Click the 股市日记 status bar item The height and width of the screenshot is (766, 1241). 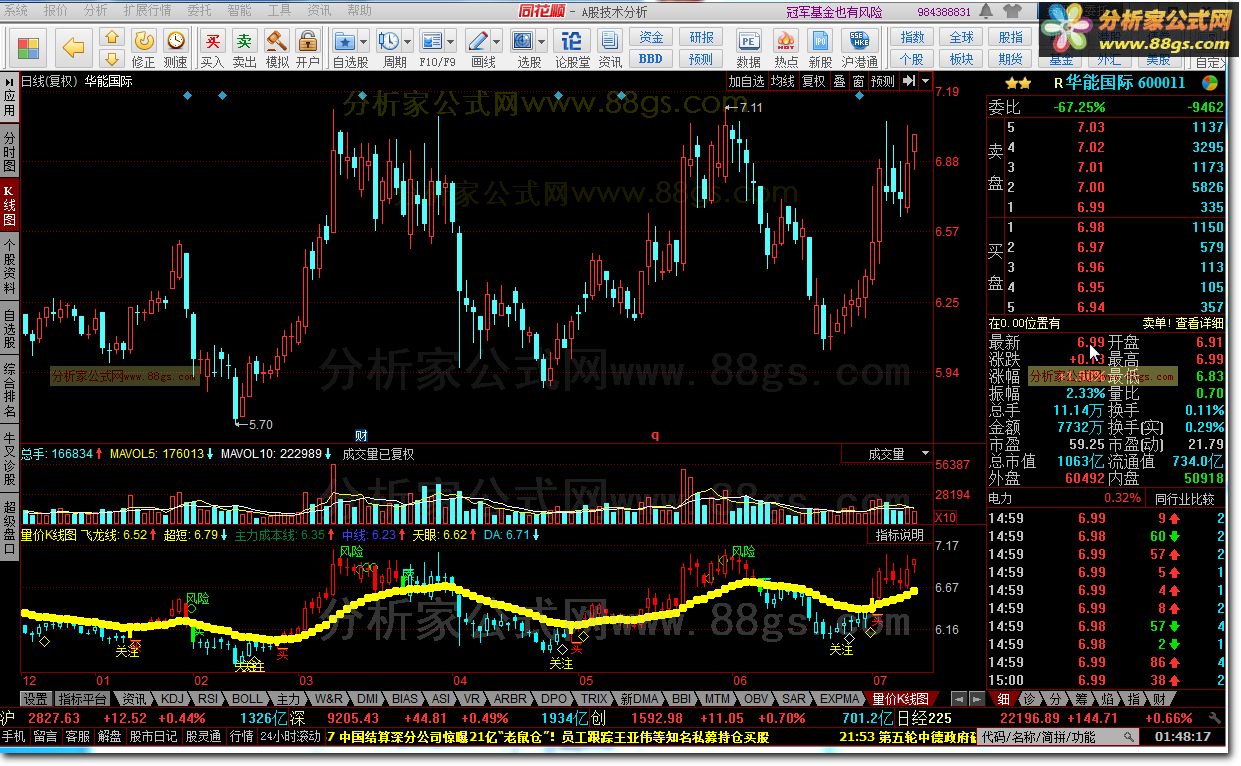(153, 737)
